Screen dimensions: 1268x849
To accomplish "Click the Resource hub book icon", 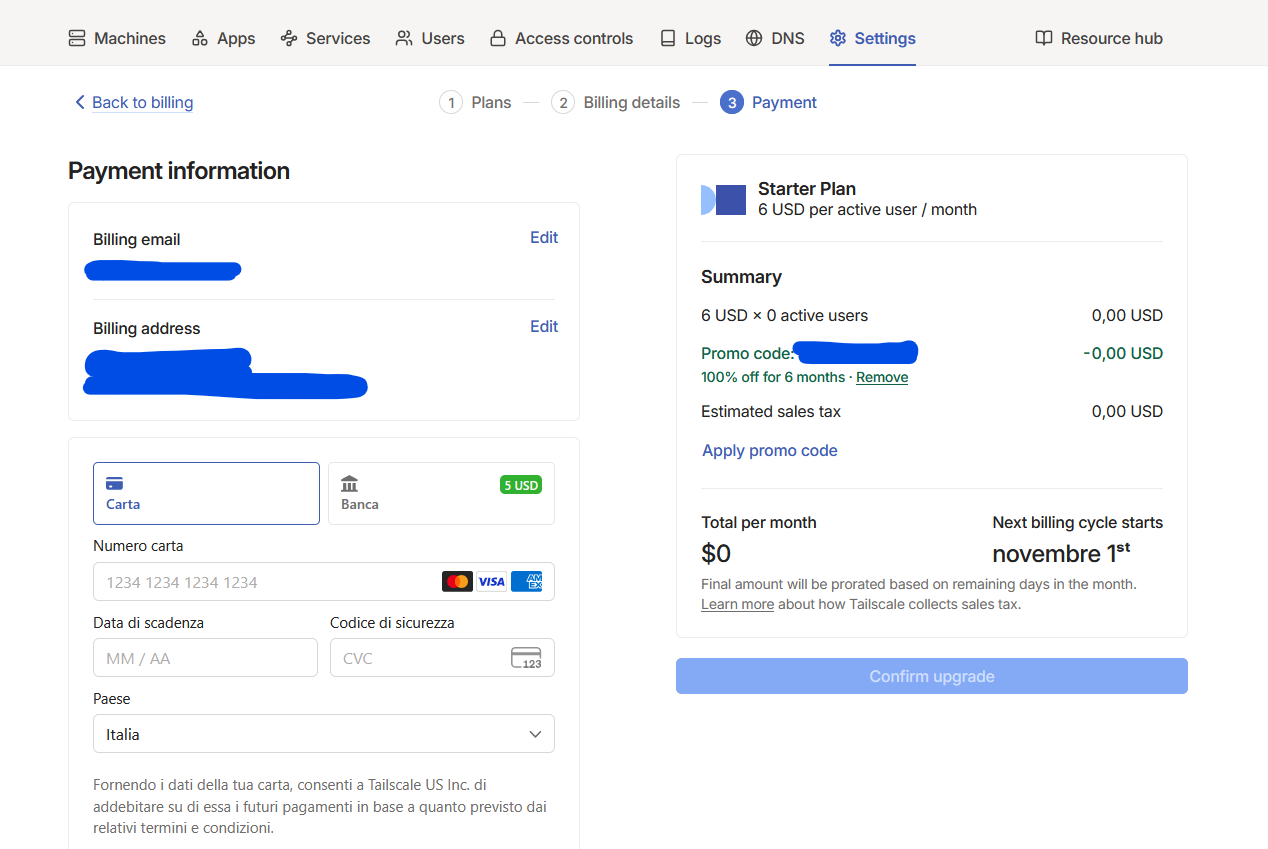I will pos(1044,38).
